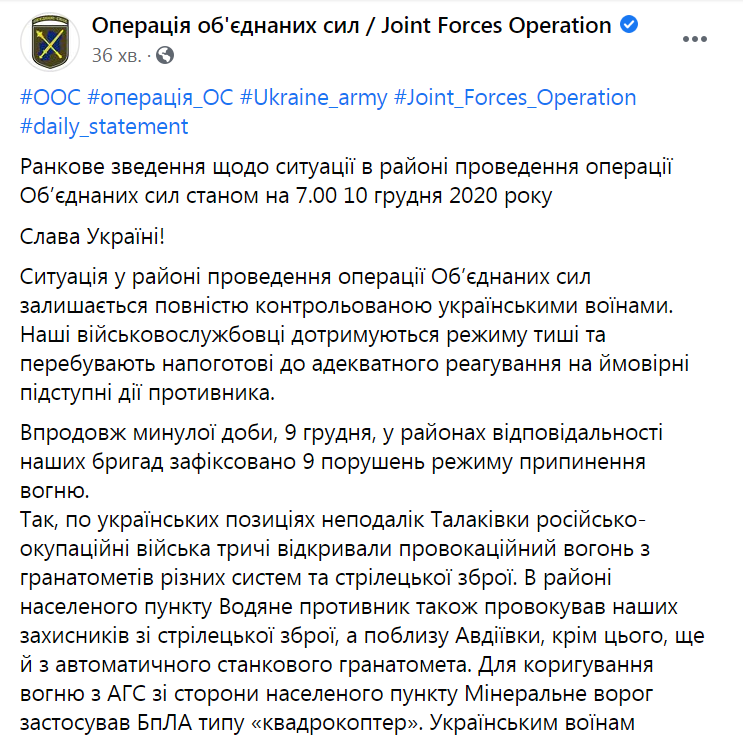Select the #Joint_Forces_Operation hashtag
743x739 pixels.
516,98
